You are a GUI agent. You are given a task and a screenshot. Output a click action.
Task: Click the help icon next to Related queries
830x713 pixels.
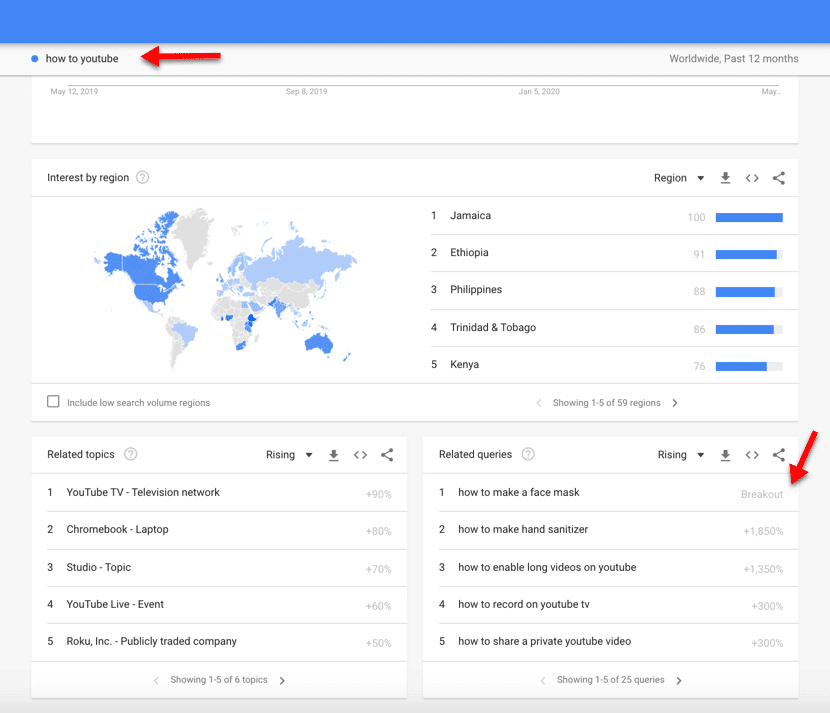click(527, 454)
